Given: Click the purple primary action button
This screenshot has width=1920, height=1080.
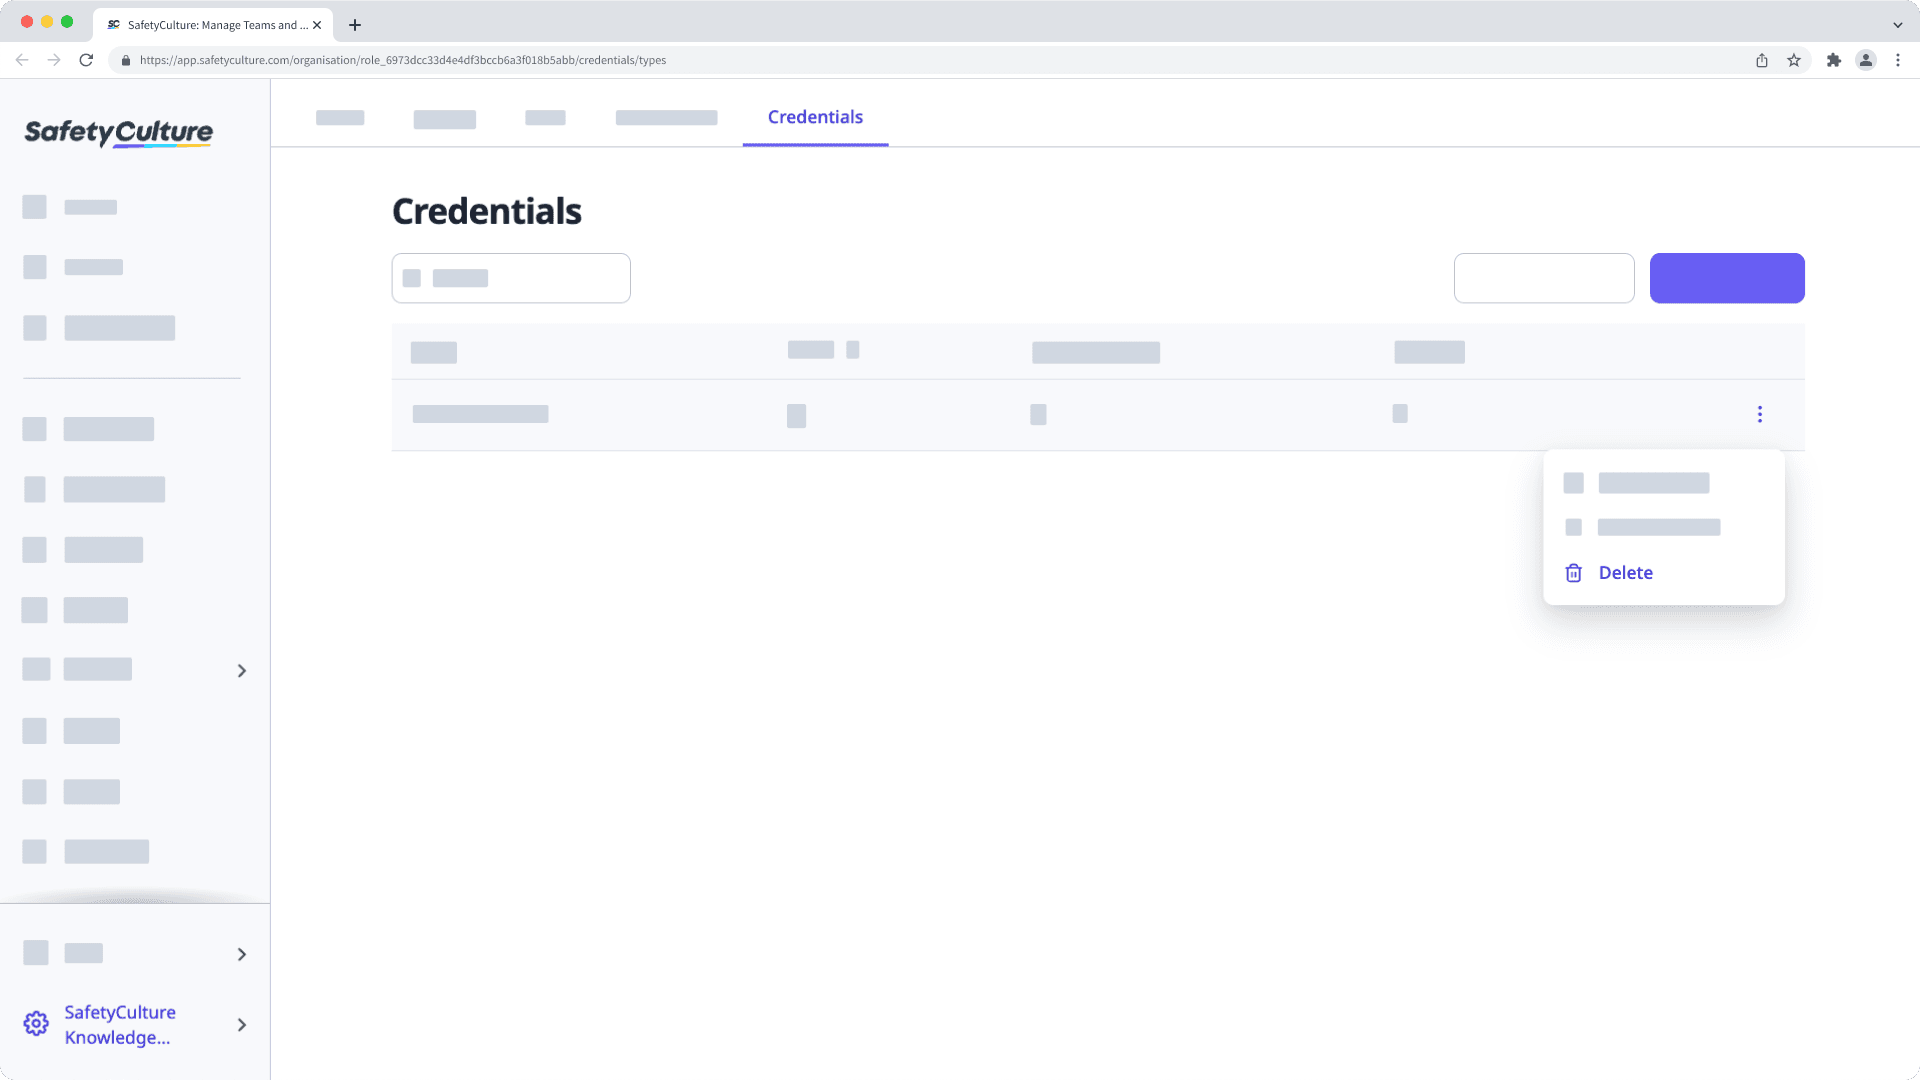Looking at the screenshot, I should point(1727,278).
